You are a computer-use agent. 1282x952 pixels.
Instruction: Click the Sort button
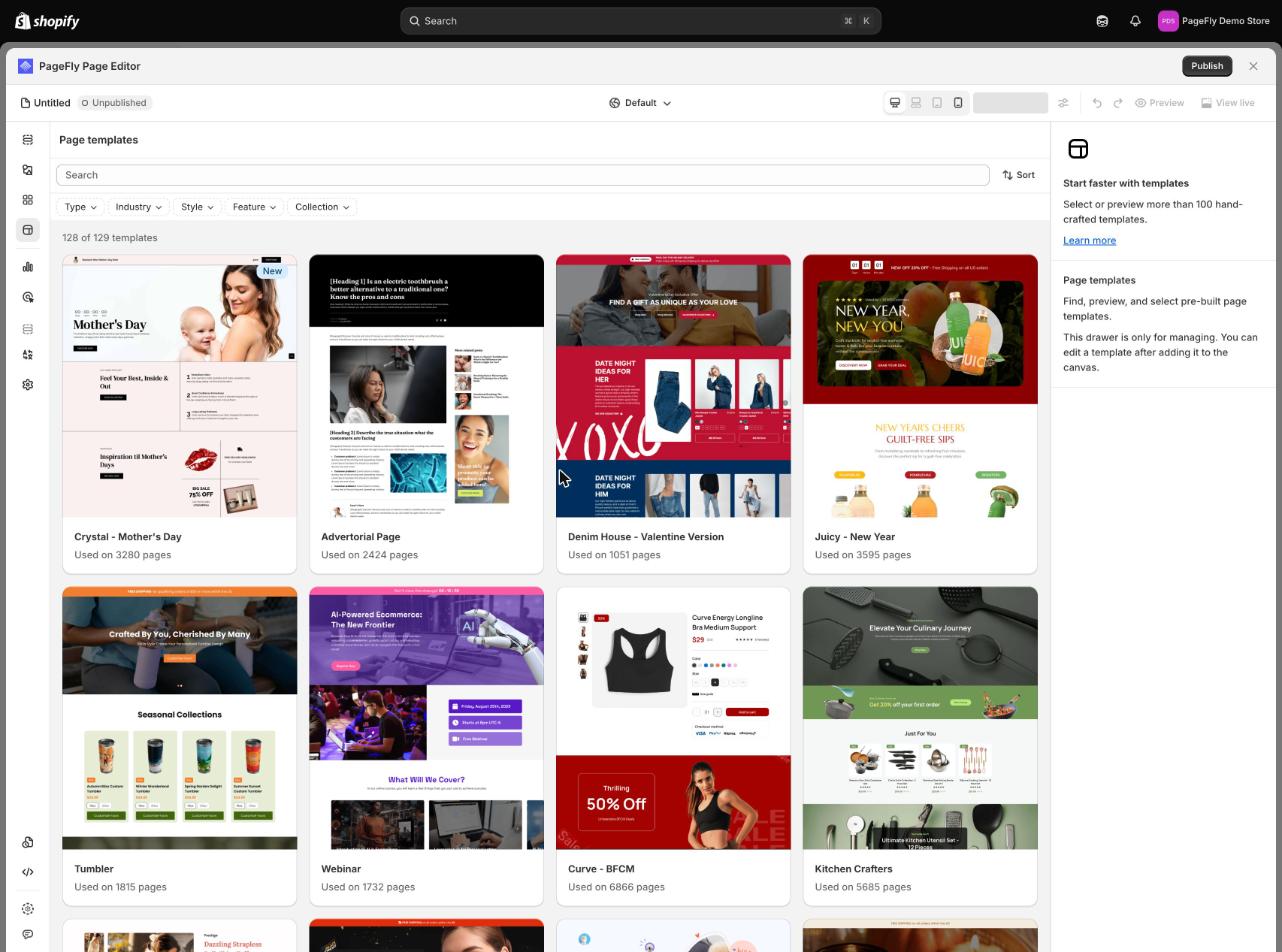tap(1019, 175)
